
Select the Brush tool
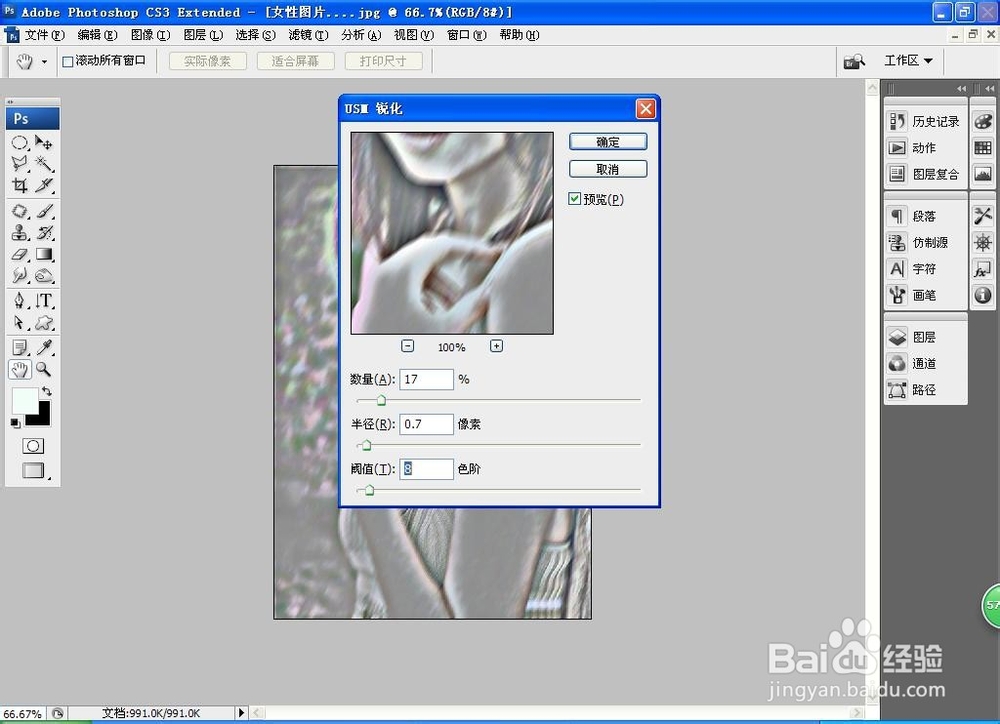pos(43,211)
